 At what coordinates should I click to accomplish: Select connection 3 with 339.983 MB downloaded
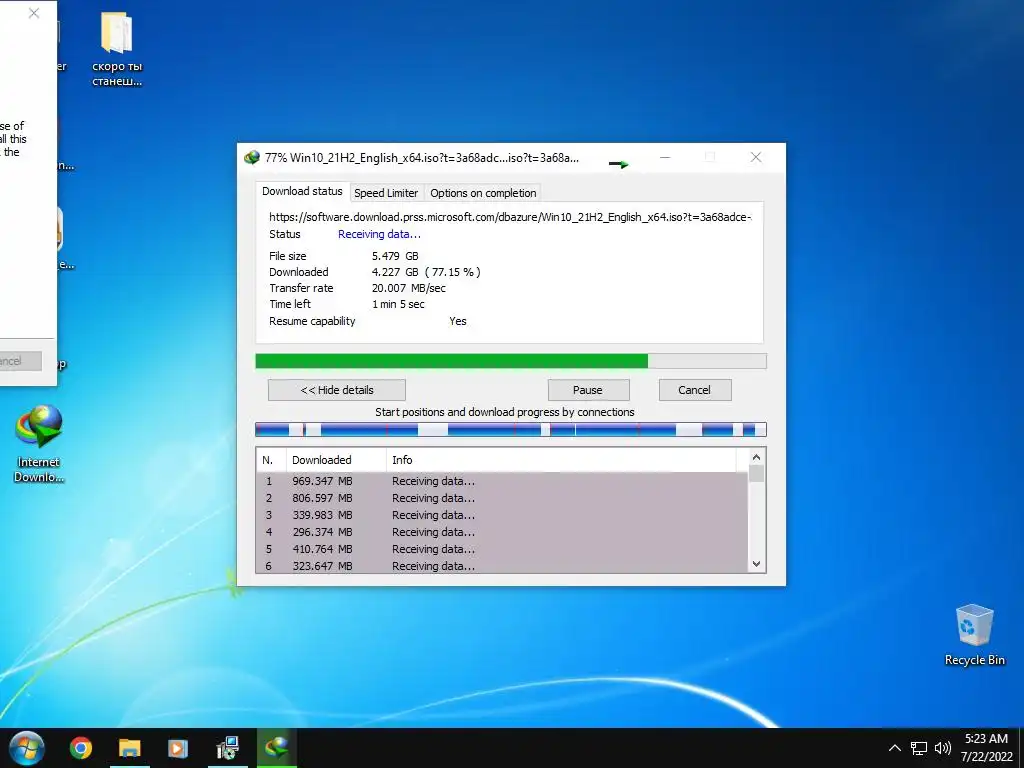pyautogui.click(x=502, y=515)
